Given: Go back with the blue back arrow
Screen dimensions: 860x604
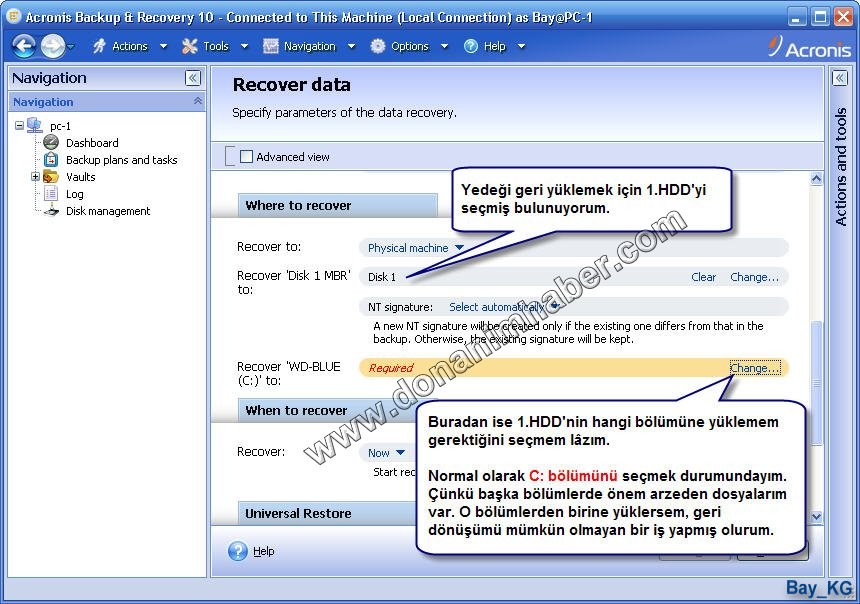Looking at the screenshot, I should (x=24, y=46).
